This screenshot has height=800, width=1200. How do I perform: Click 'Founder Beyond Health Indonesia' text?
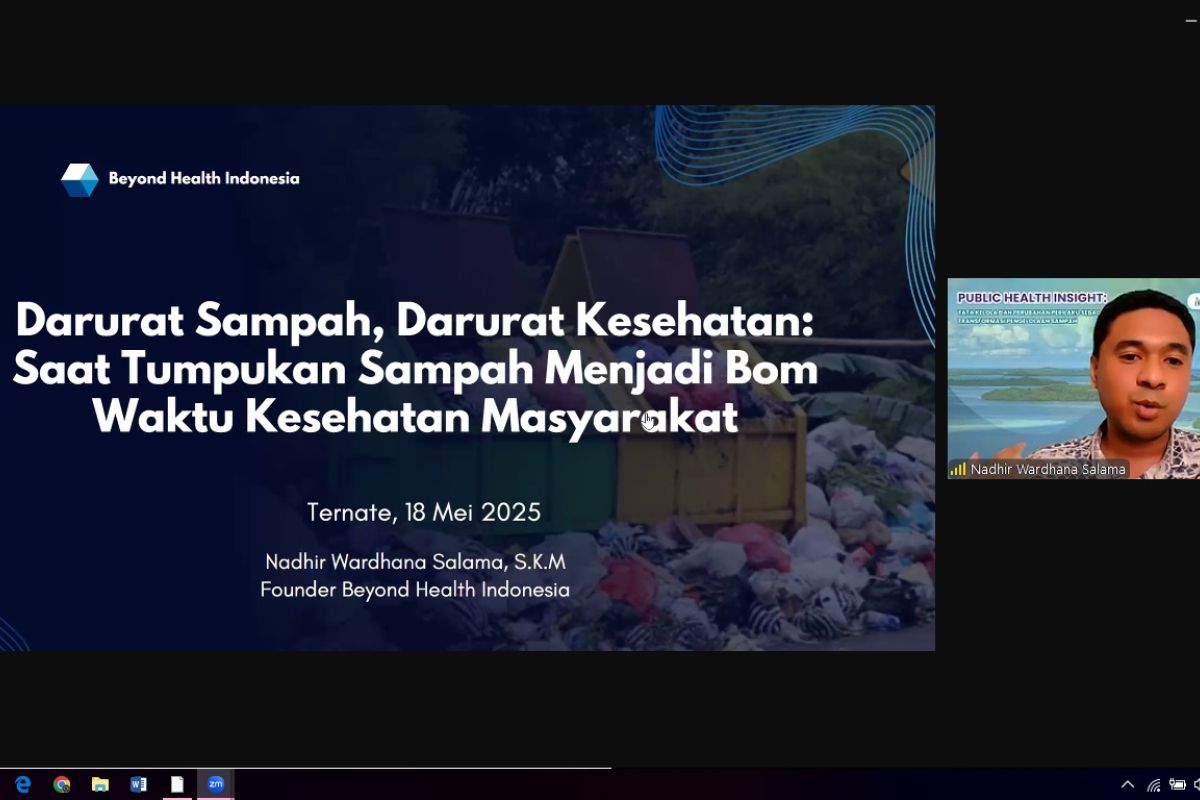tap(415, 590)
